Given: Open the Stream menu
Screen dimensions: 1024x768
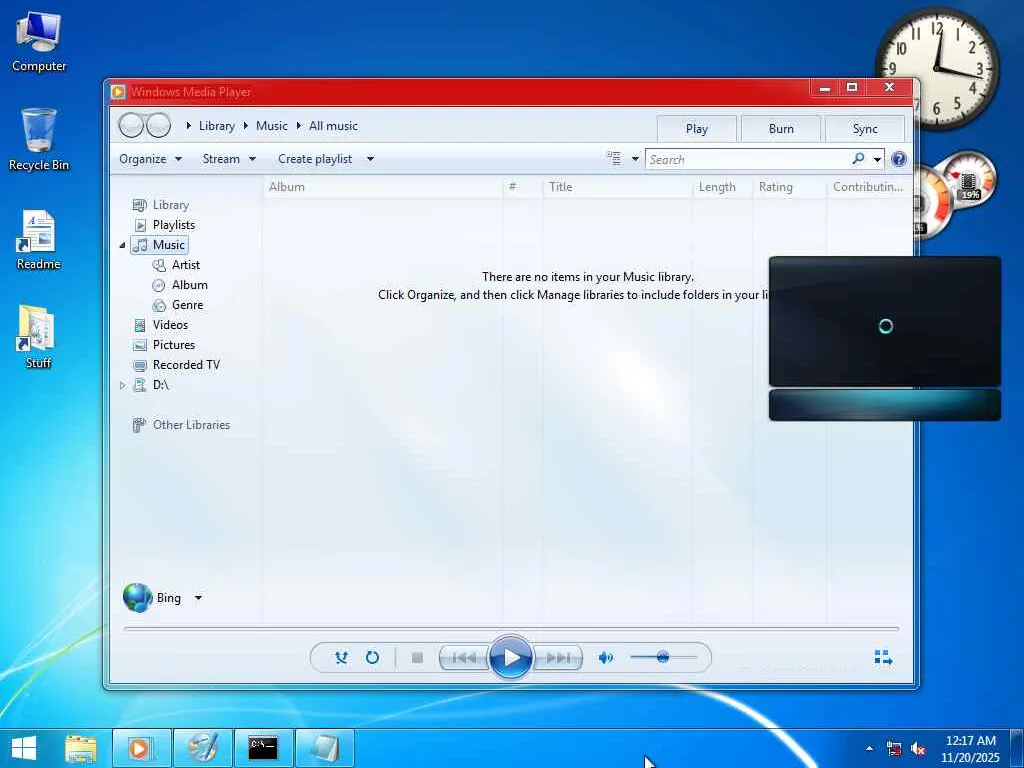Looking at the screenshot, I should (x=229, y=159).
